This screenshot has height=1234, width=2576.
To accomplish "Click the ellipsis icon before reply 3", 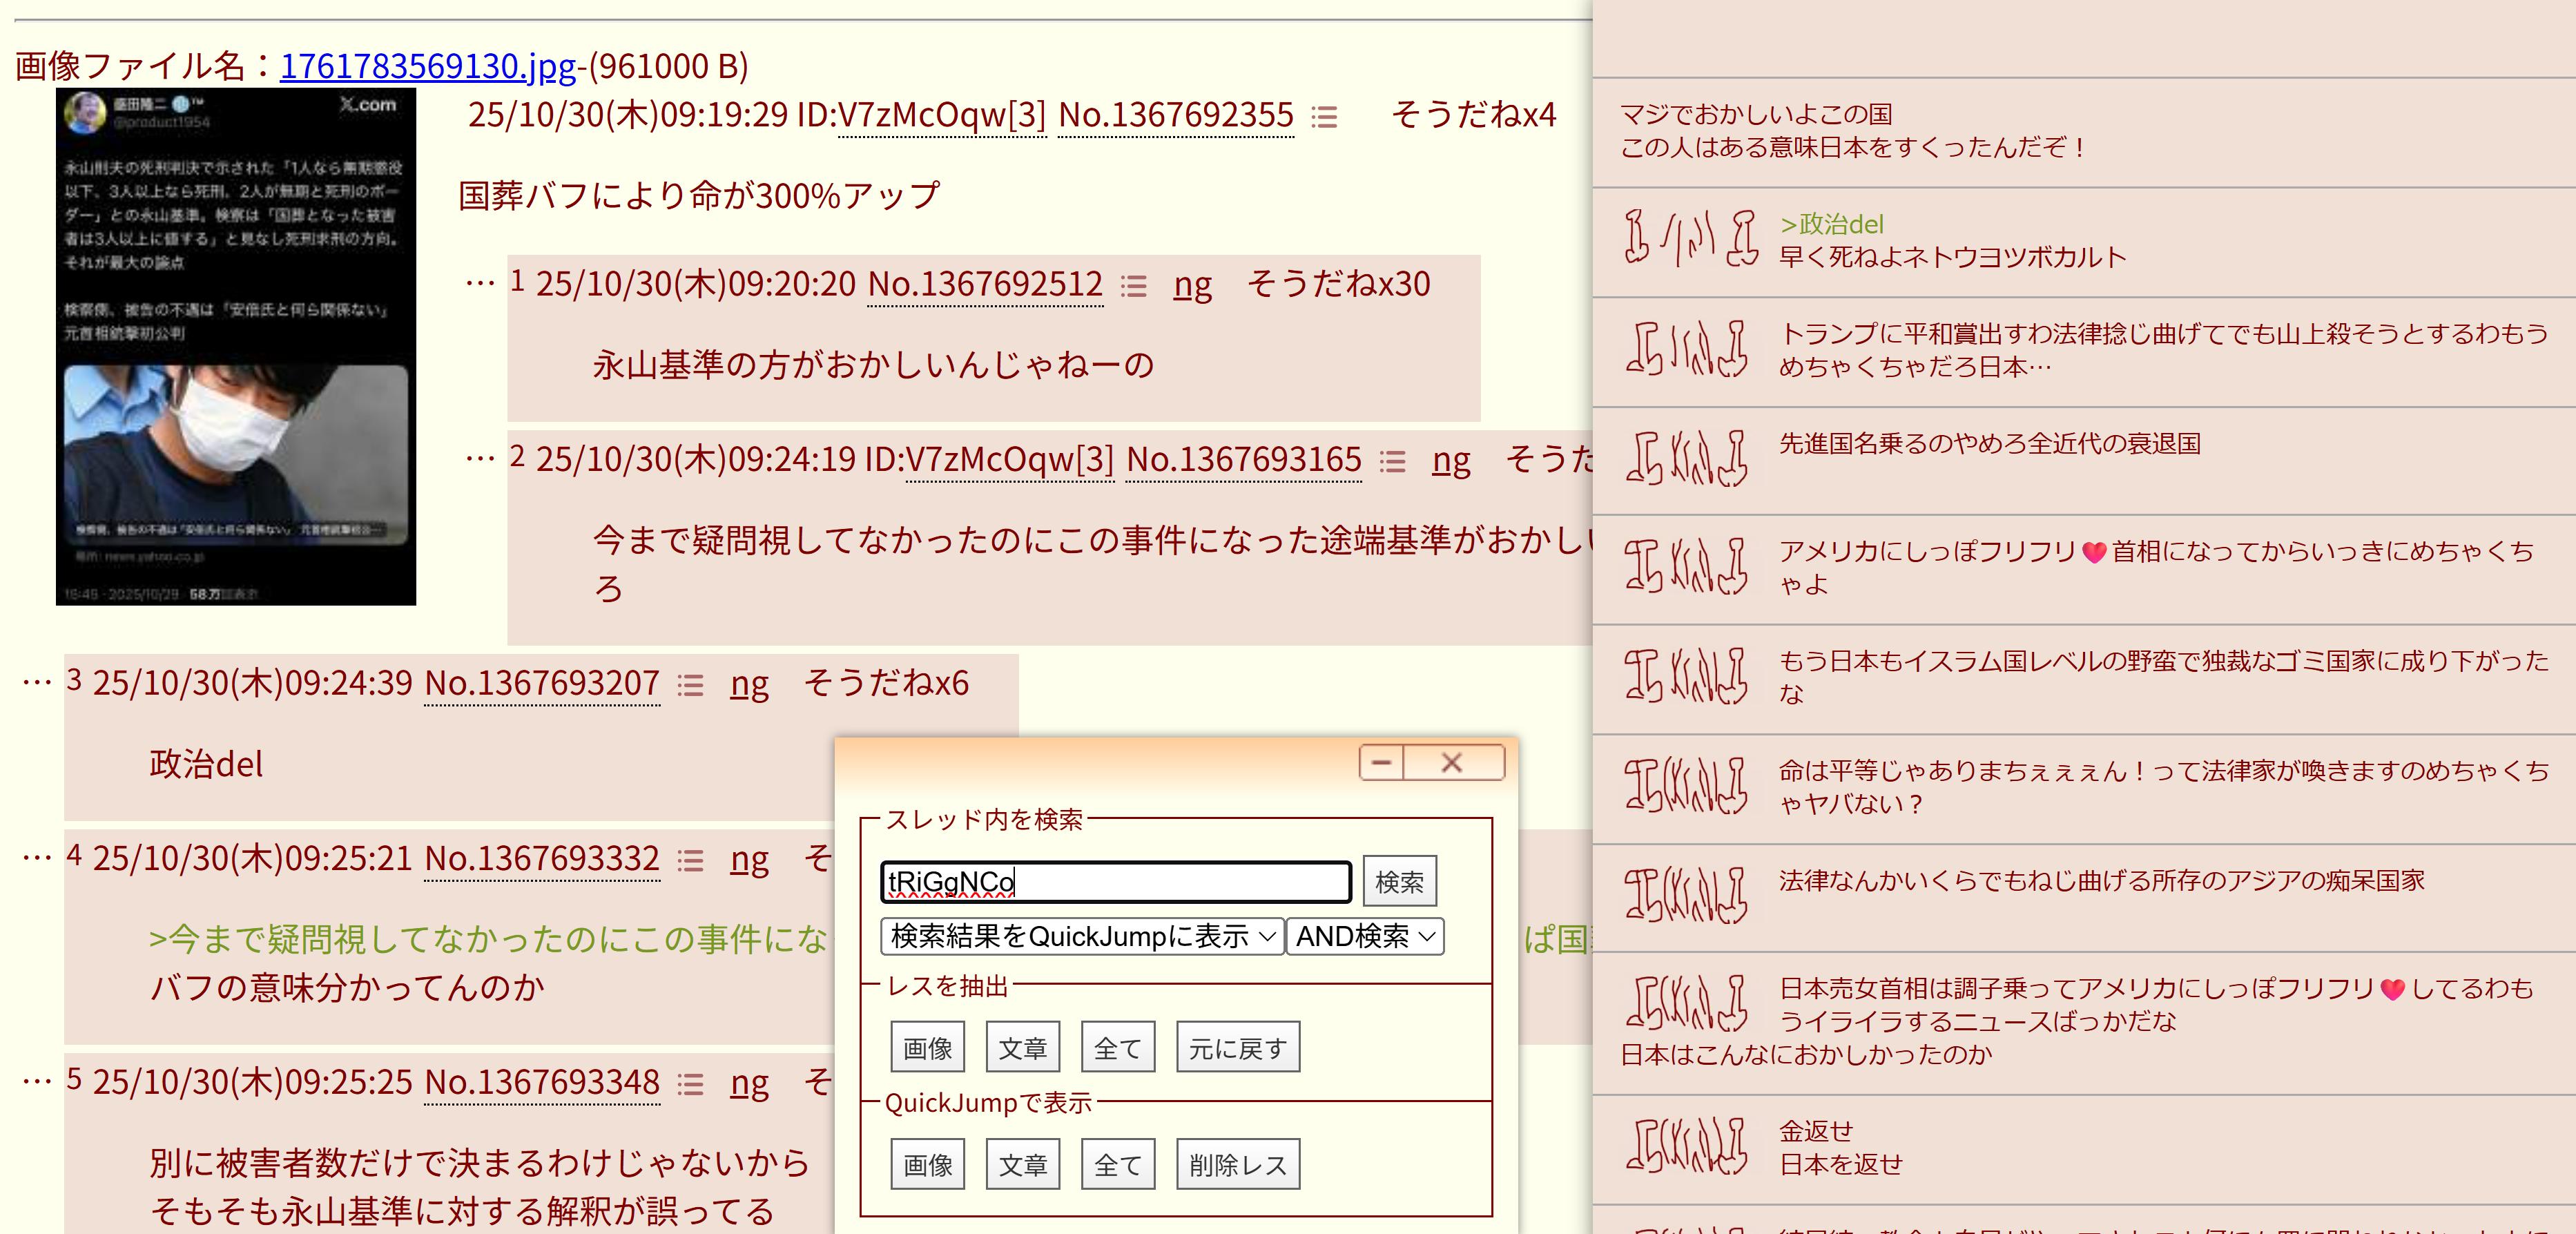I will [x=37, y=682].
